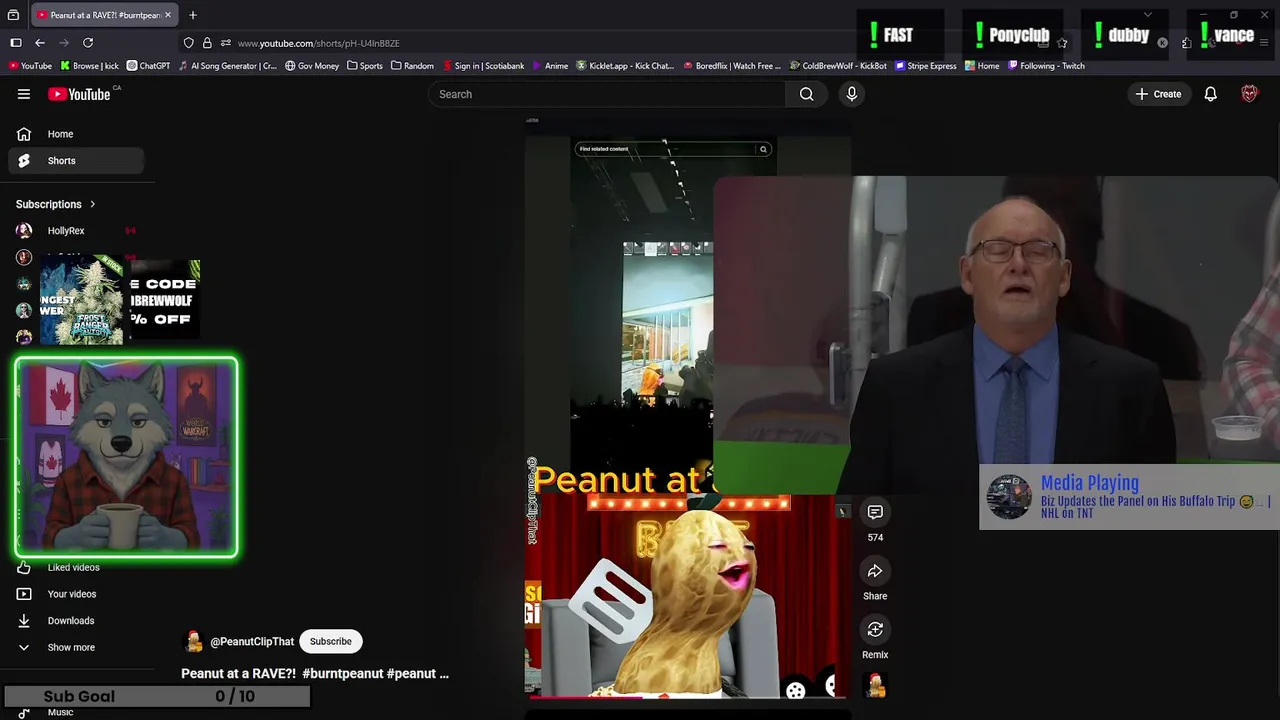
Task: Open the Gov Money bookmark
Action: 312,66
